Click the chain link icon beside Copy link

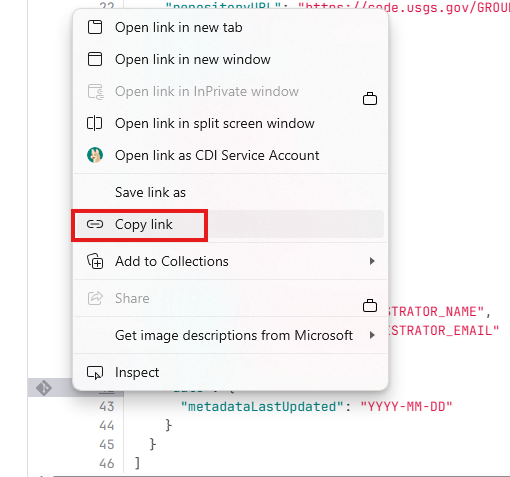click(95, 224)
